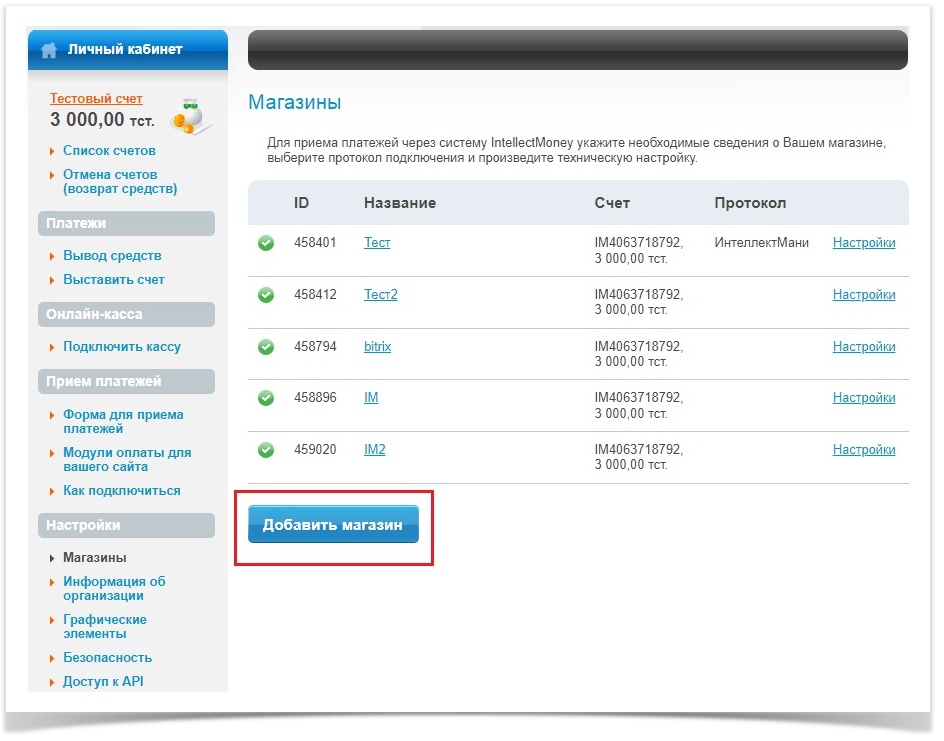Open Настройки for shop IM2
944x741 pixels.
coord(864,450)
